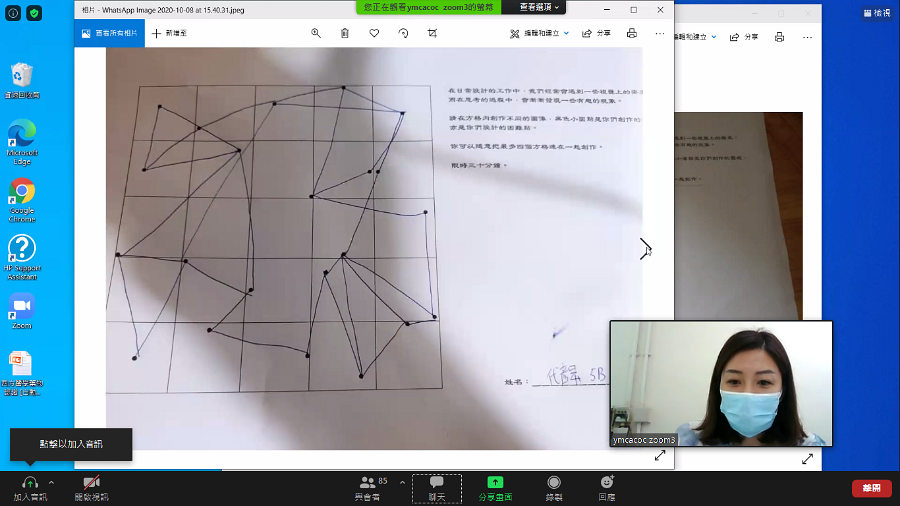Screen dimensions: 900x506
Task: Open the Chat panel in Zoom
Action: pos(437,489)
